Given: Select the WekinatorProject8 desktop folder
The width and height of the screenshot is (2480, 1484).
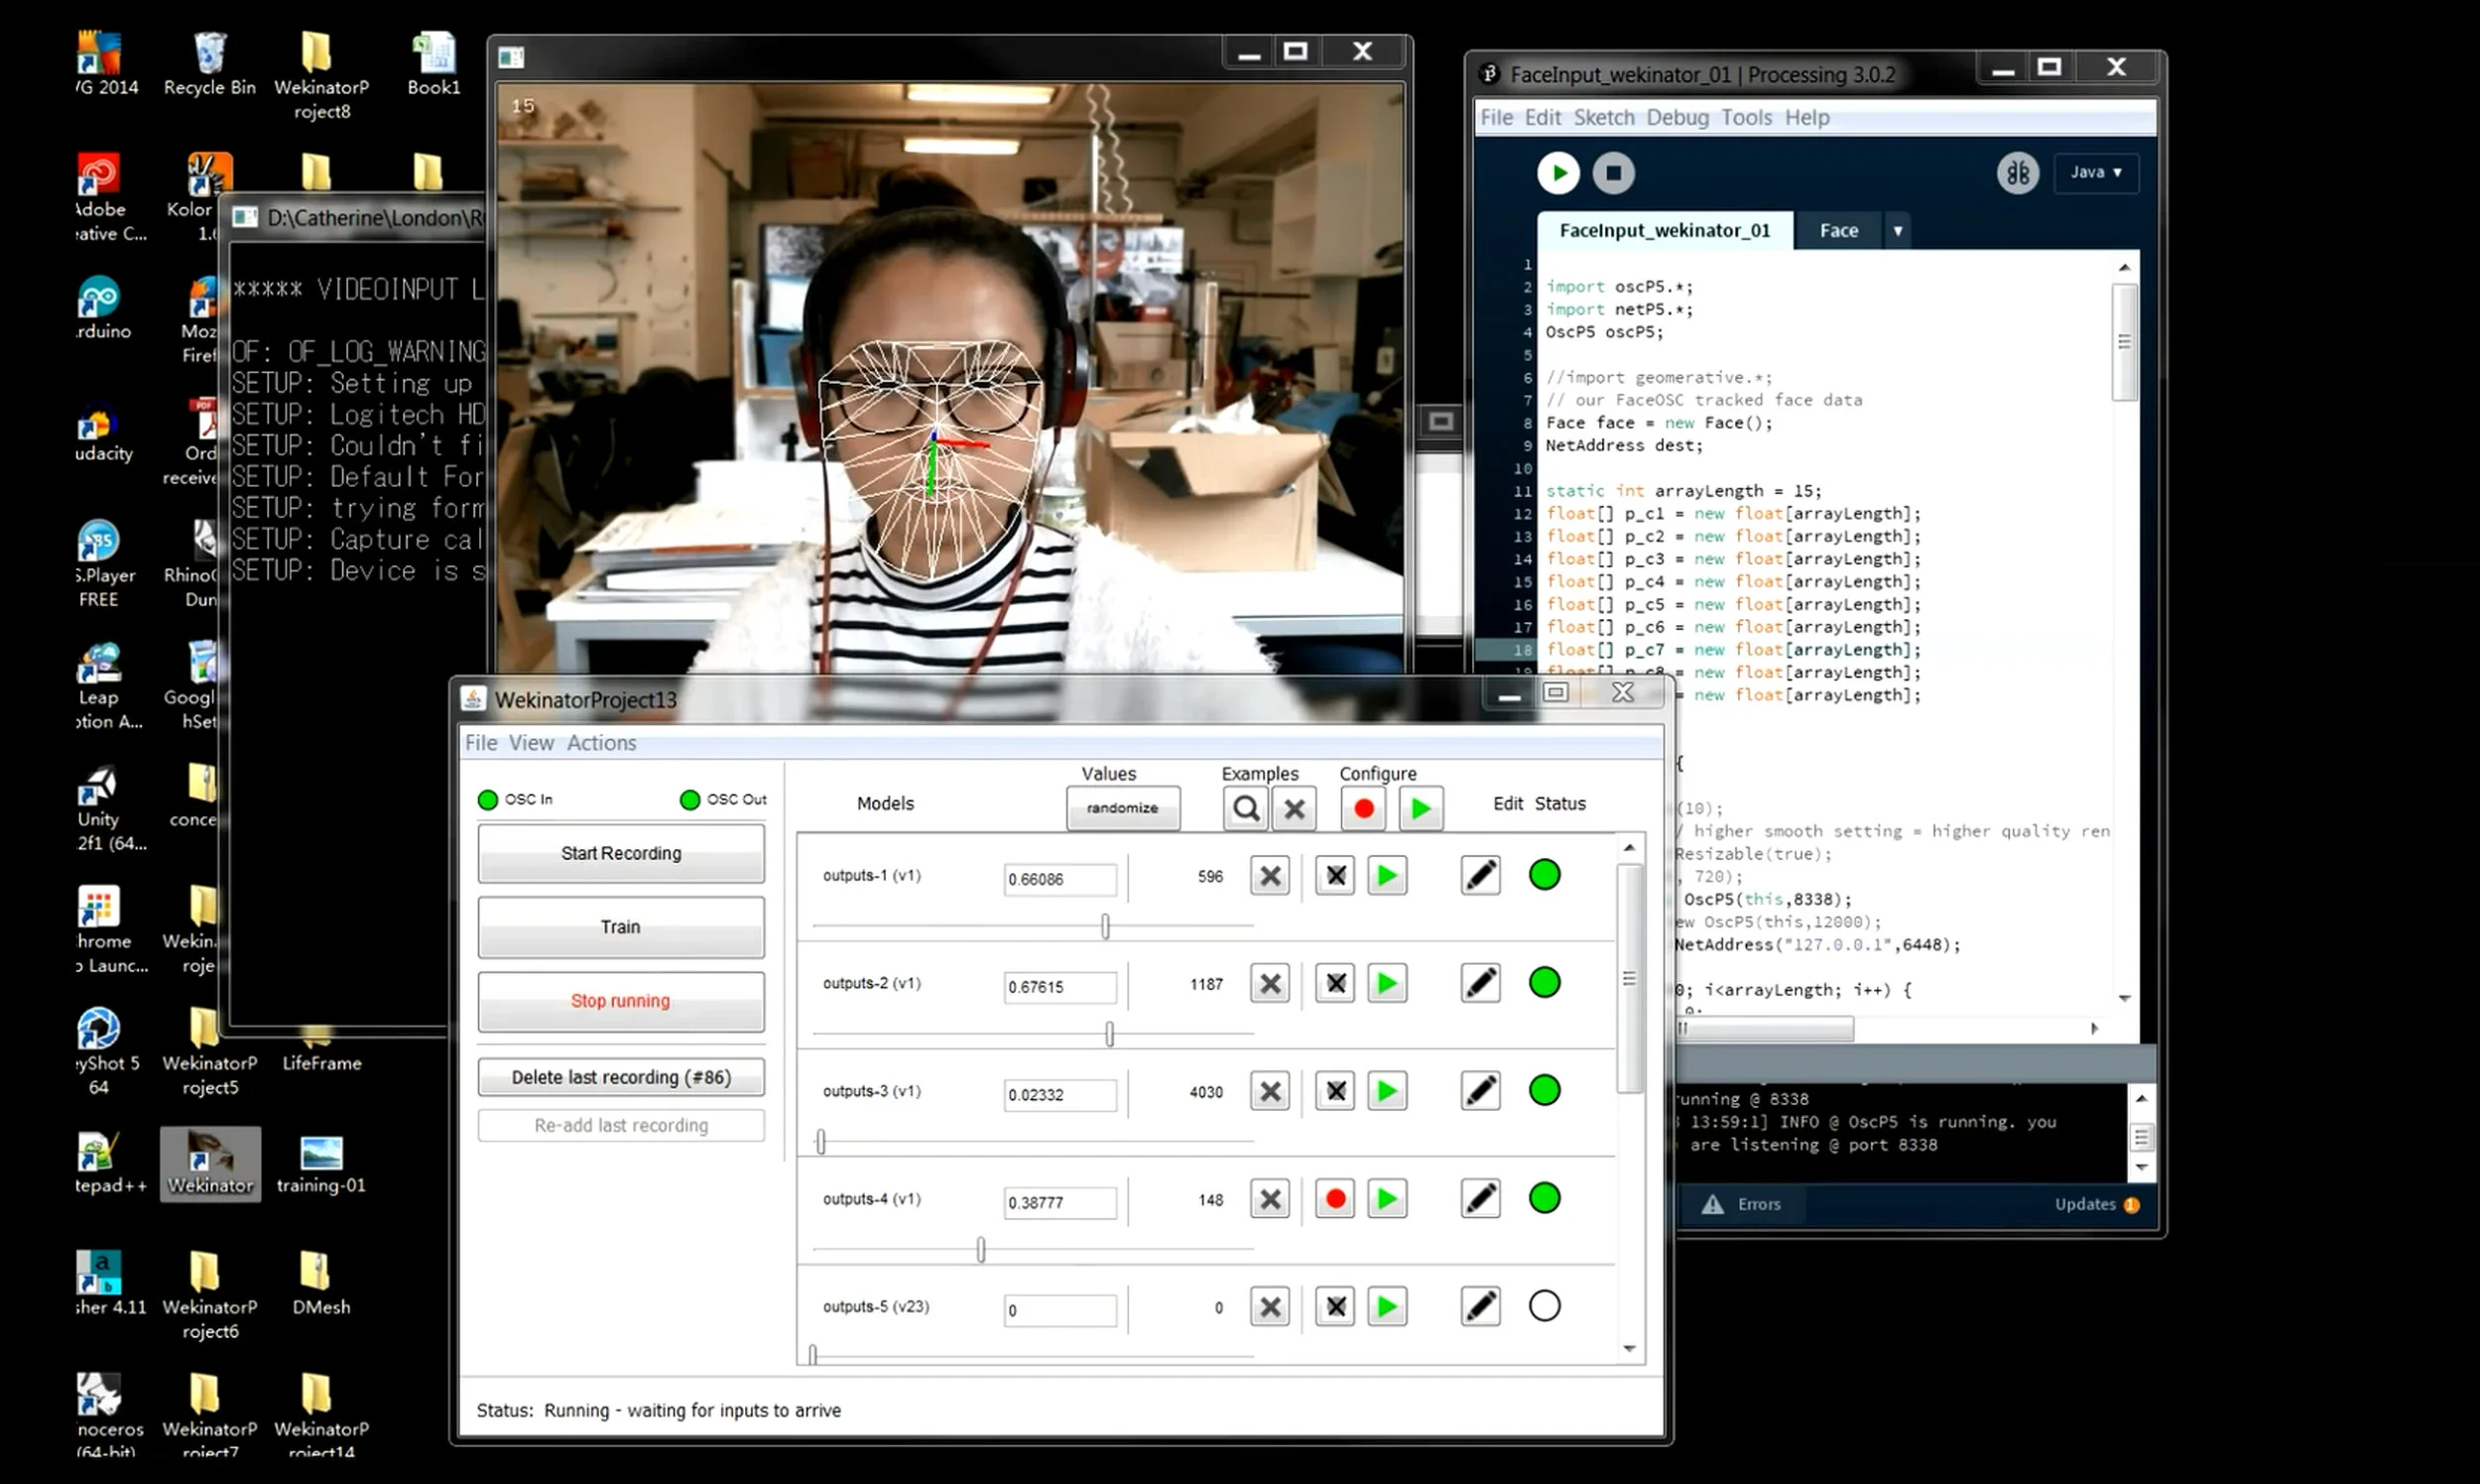Looking at the screenshot, I should (x=321, y=75).
